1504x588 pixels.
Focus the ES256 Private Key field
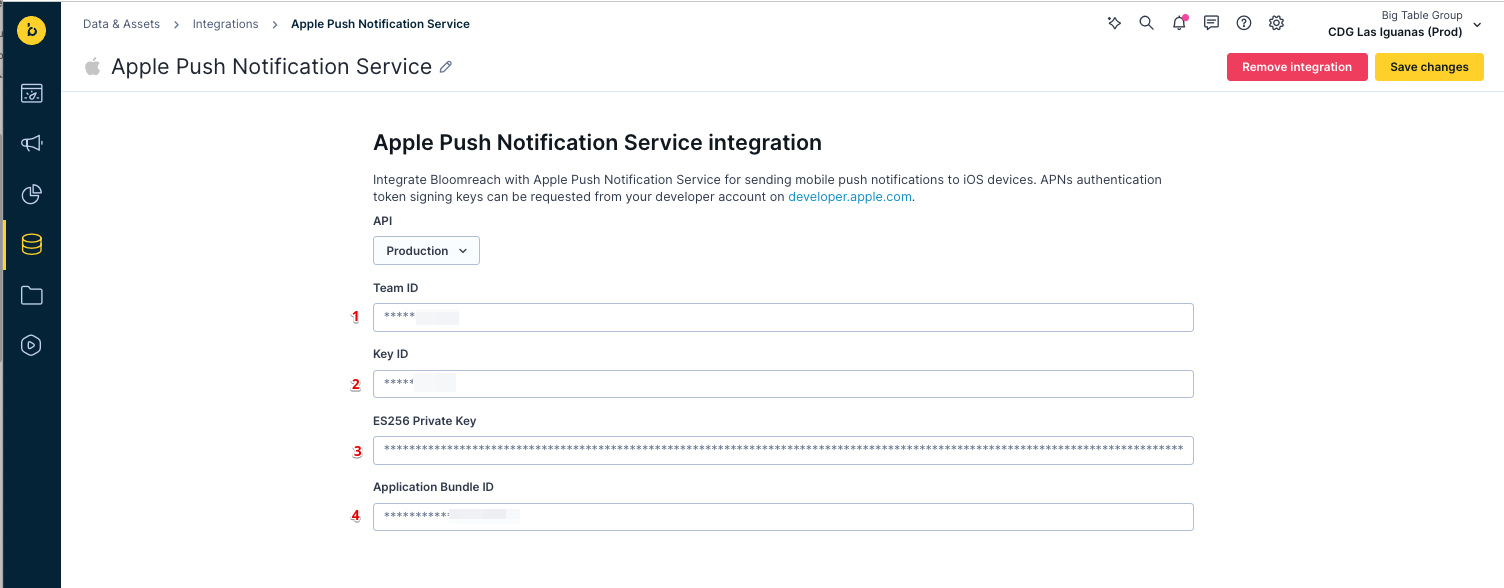point(783,450)
